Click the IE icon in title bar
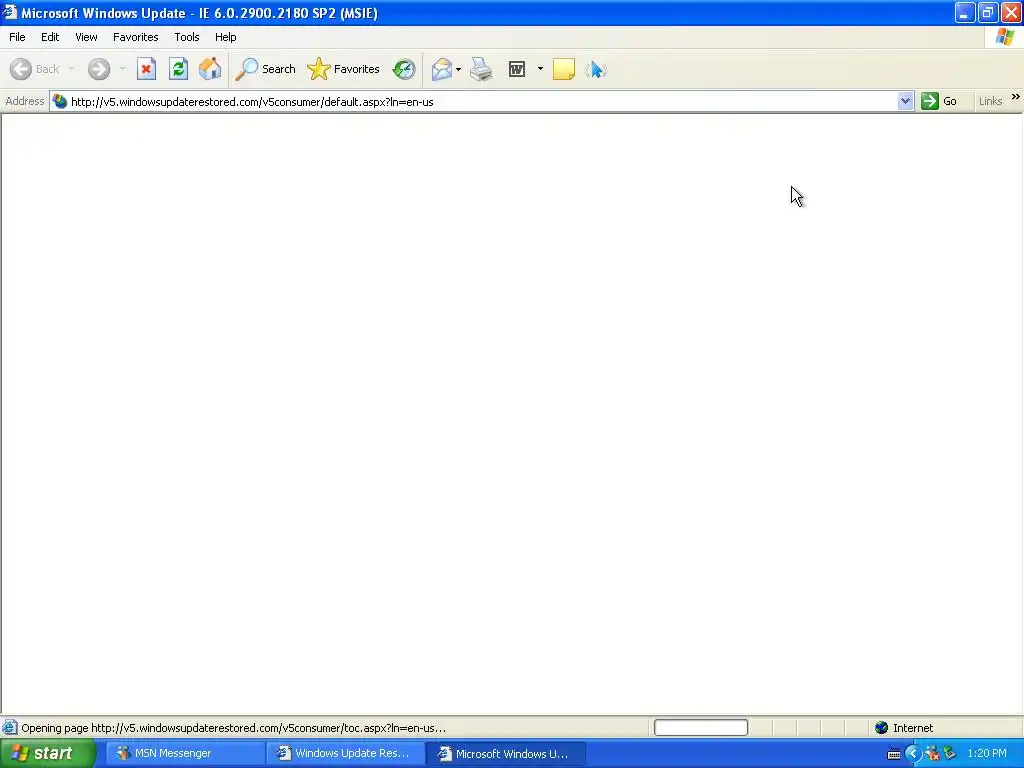The image size is (1024, 768). click(x=9, y=12)
